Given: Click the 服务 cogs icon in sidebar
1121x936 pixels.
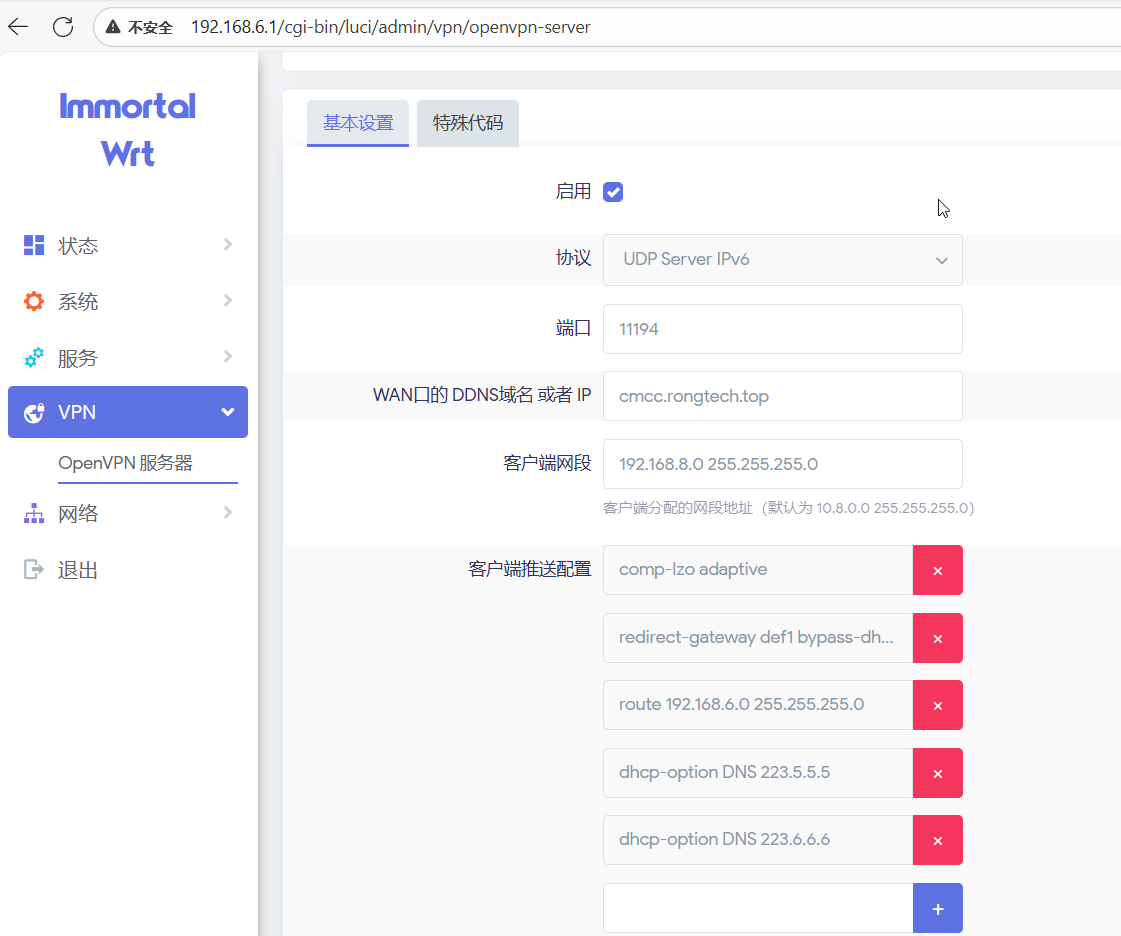Looking at the screenshot, I should tap(34, 357).
